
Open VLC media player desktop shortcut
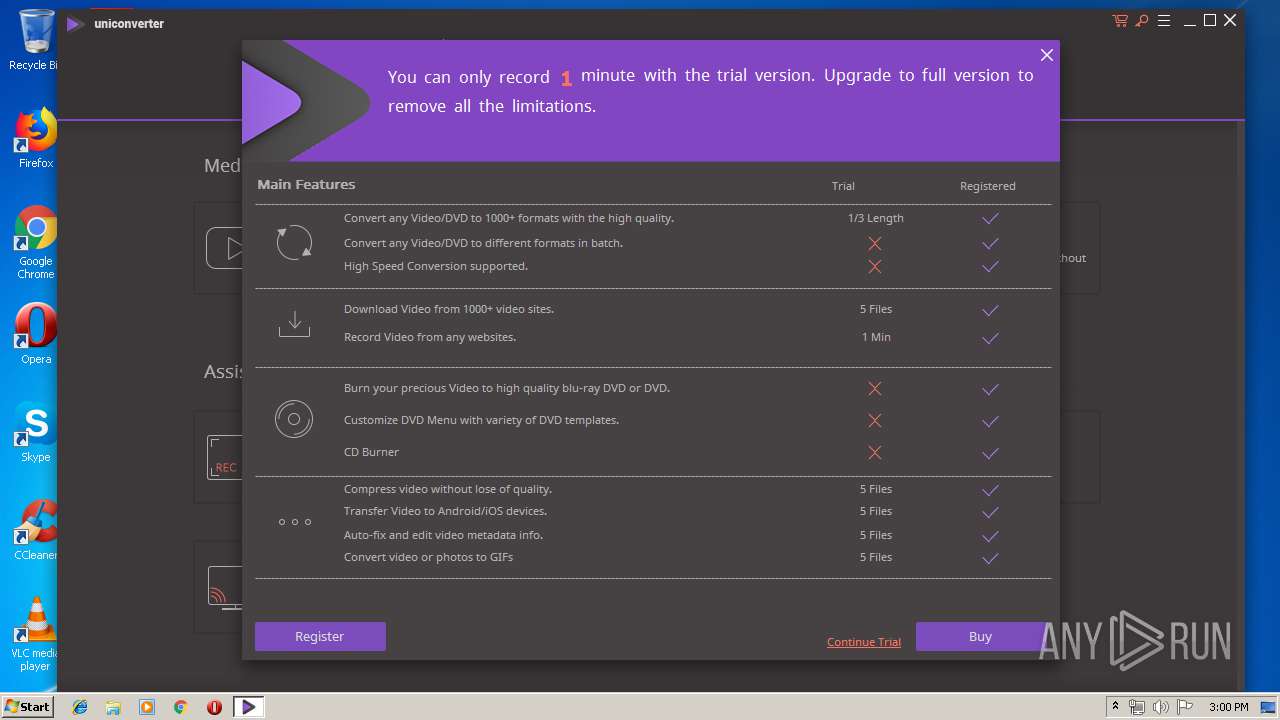click(x=36, y=634)
